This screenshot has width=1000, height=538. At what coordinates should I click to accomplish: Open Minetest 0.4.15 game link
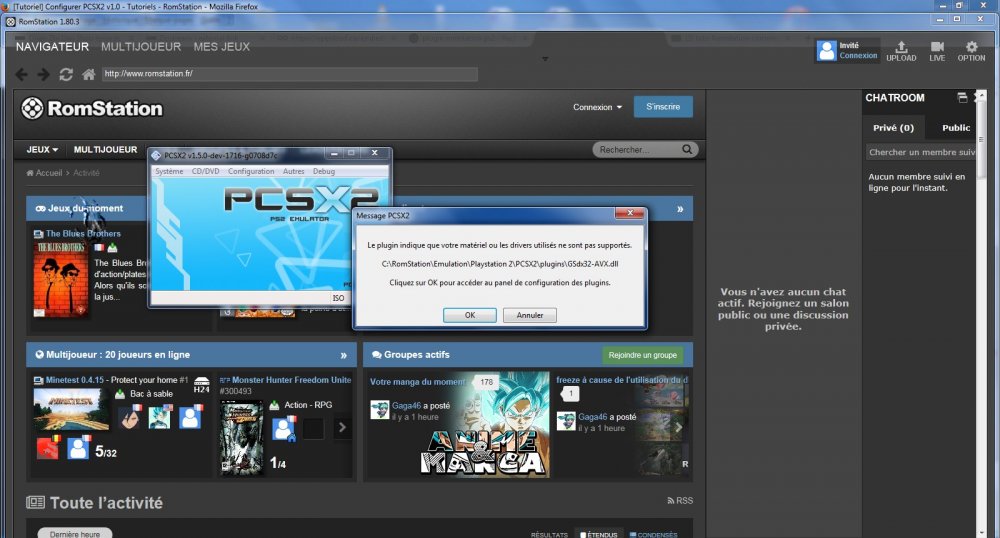pyautogui.click(x=75, y=380)
